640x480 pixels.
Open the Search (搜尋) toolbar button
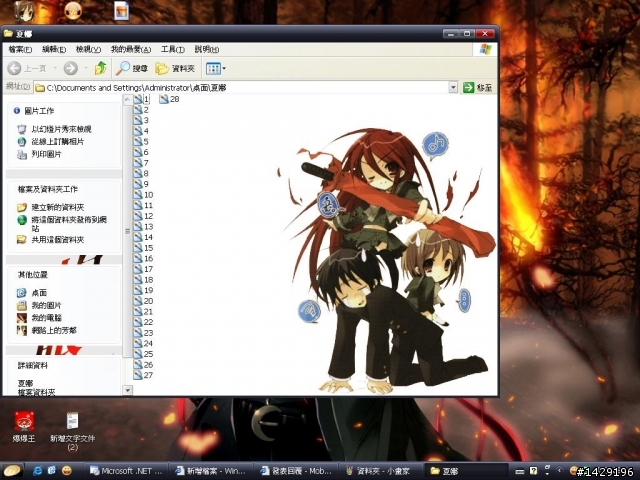click(x=131, y=68)
